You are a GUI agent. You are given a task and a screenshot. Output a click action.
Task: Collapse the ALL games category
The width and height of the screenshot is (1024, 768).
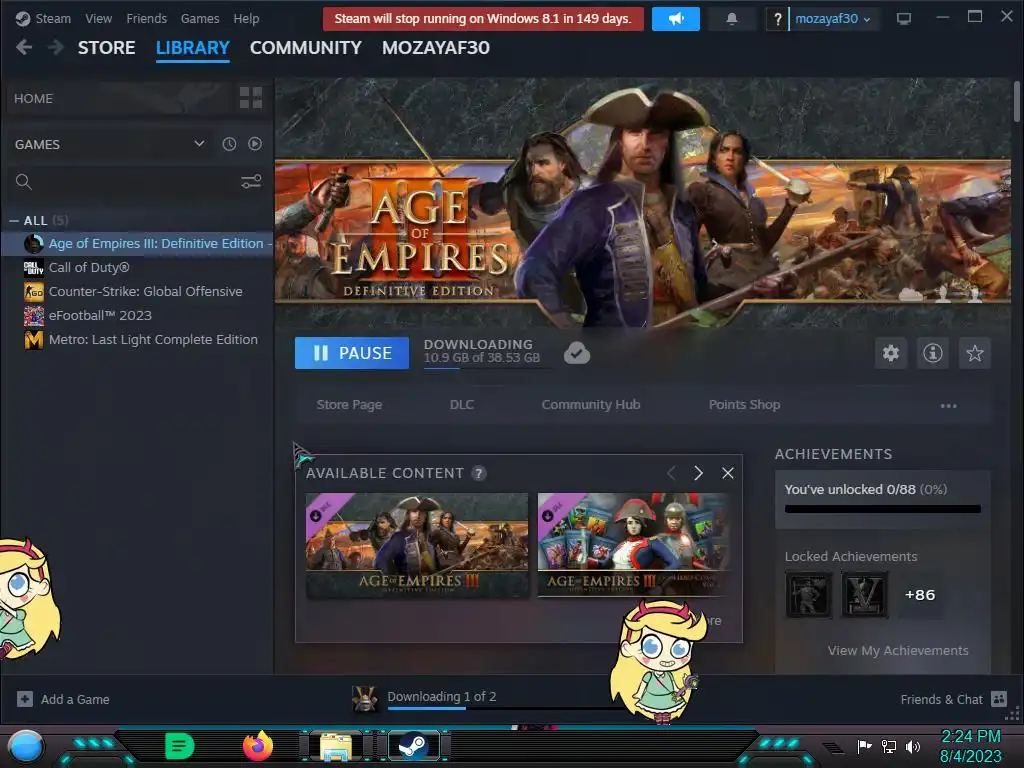14,221
